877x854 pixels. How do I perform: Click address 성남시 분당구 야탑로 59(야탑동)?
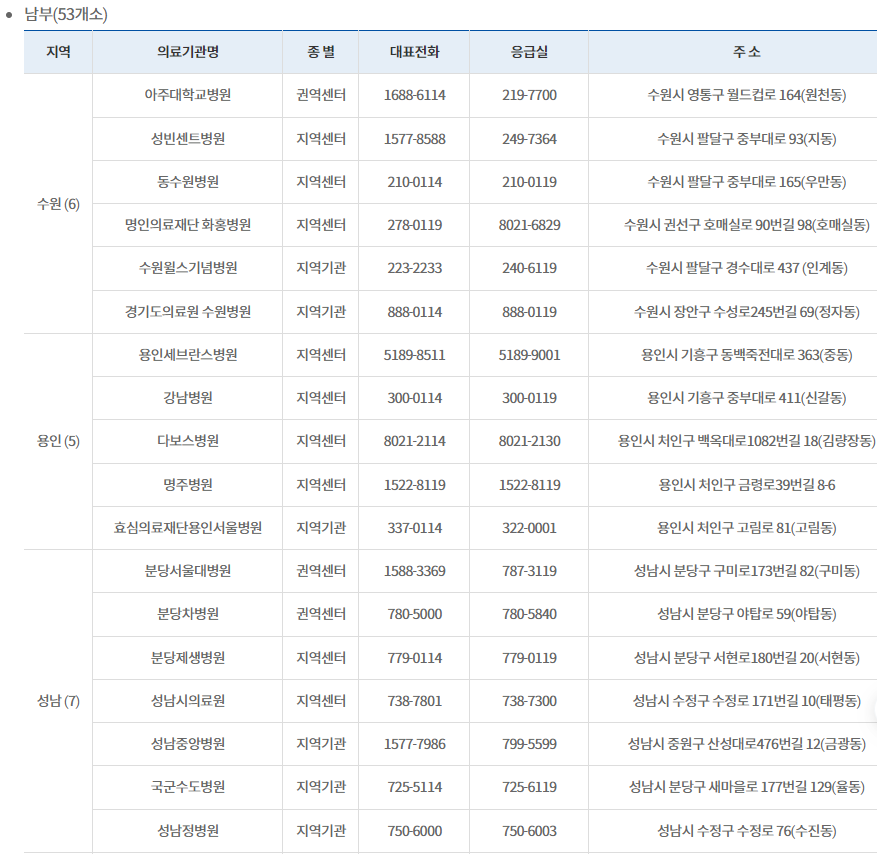[747, 614]
